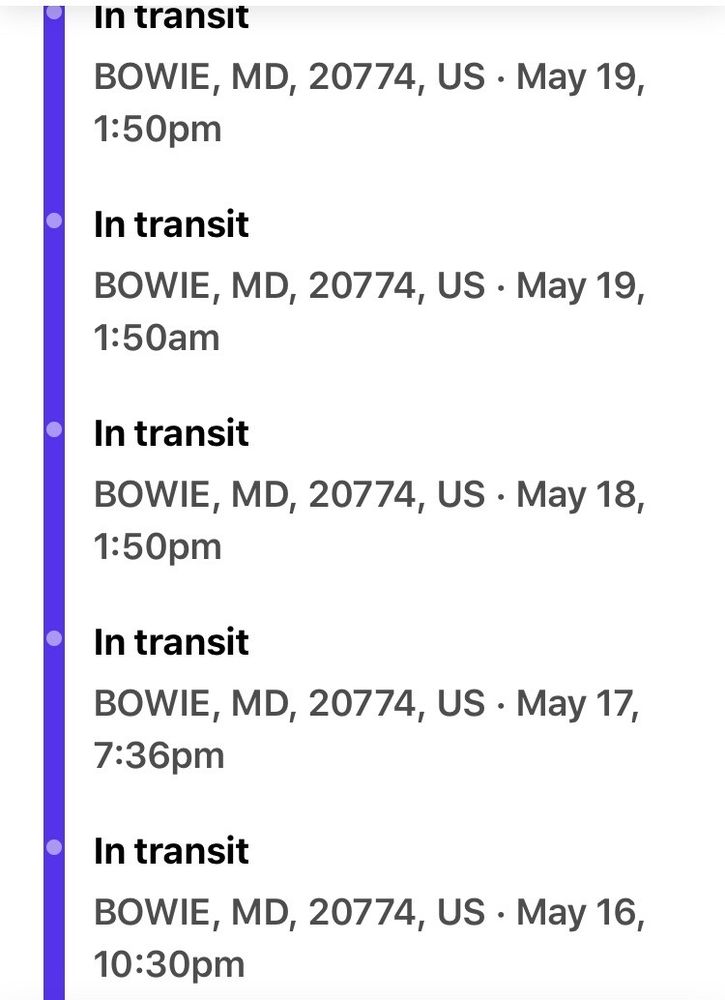Select the 10:30pm timestamp
The image size is (725, 1000).
[169, 965]
